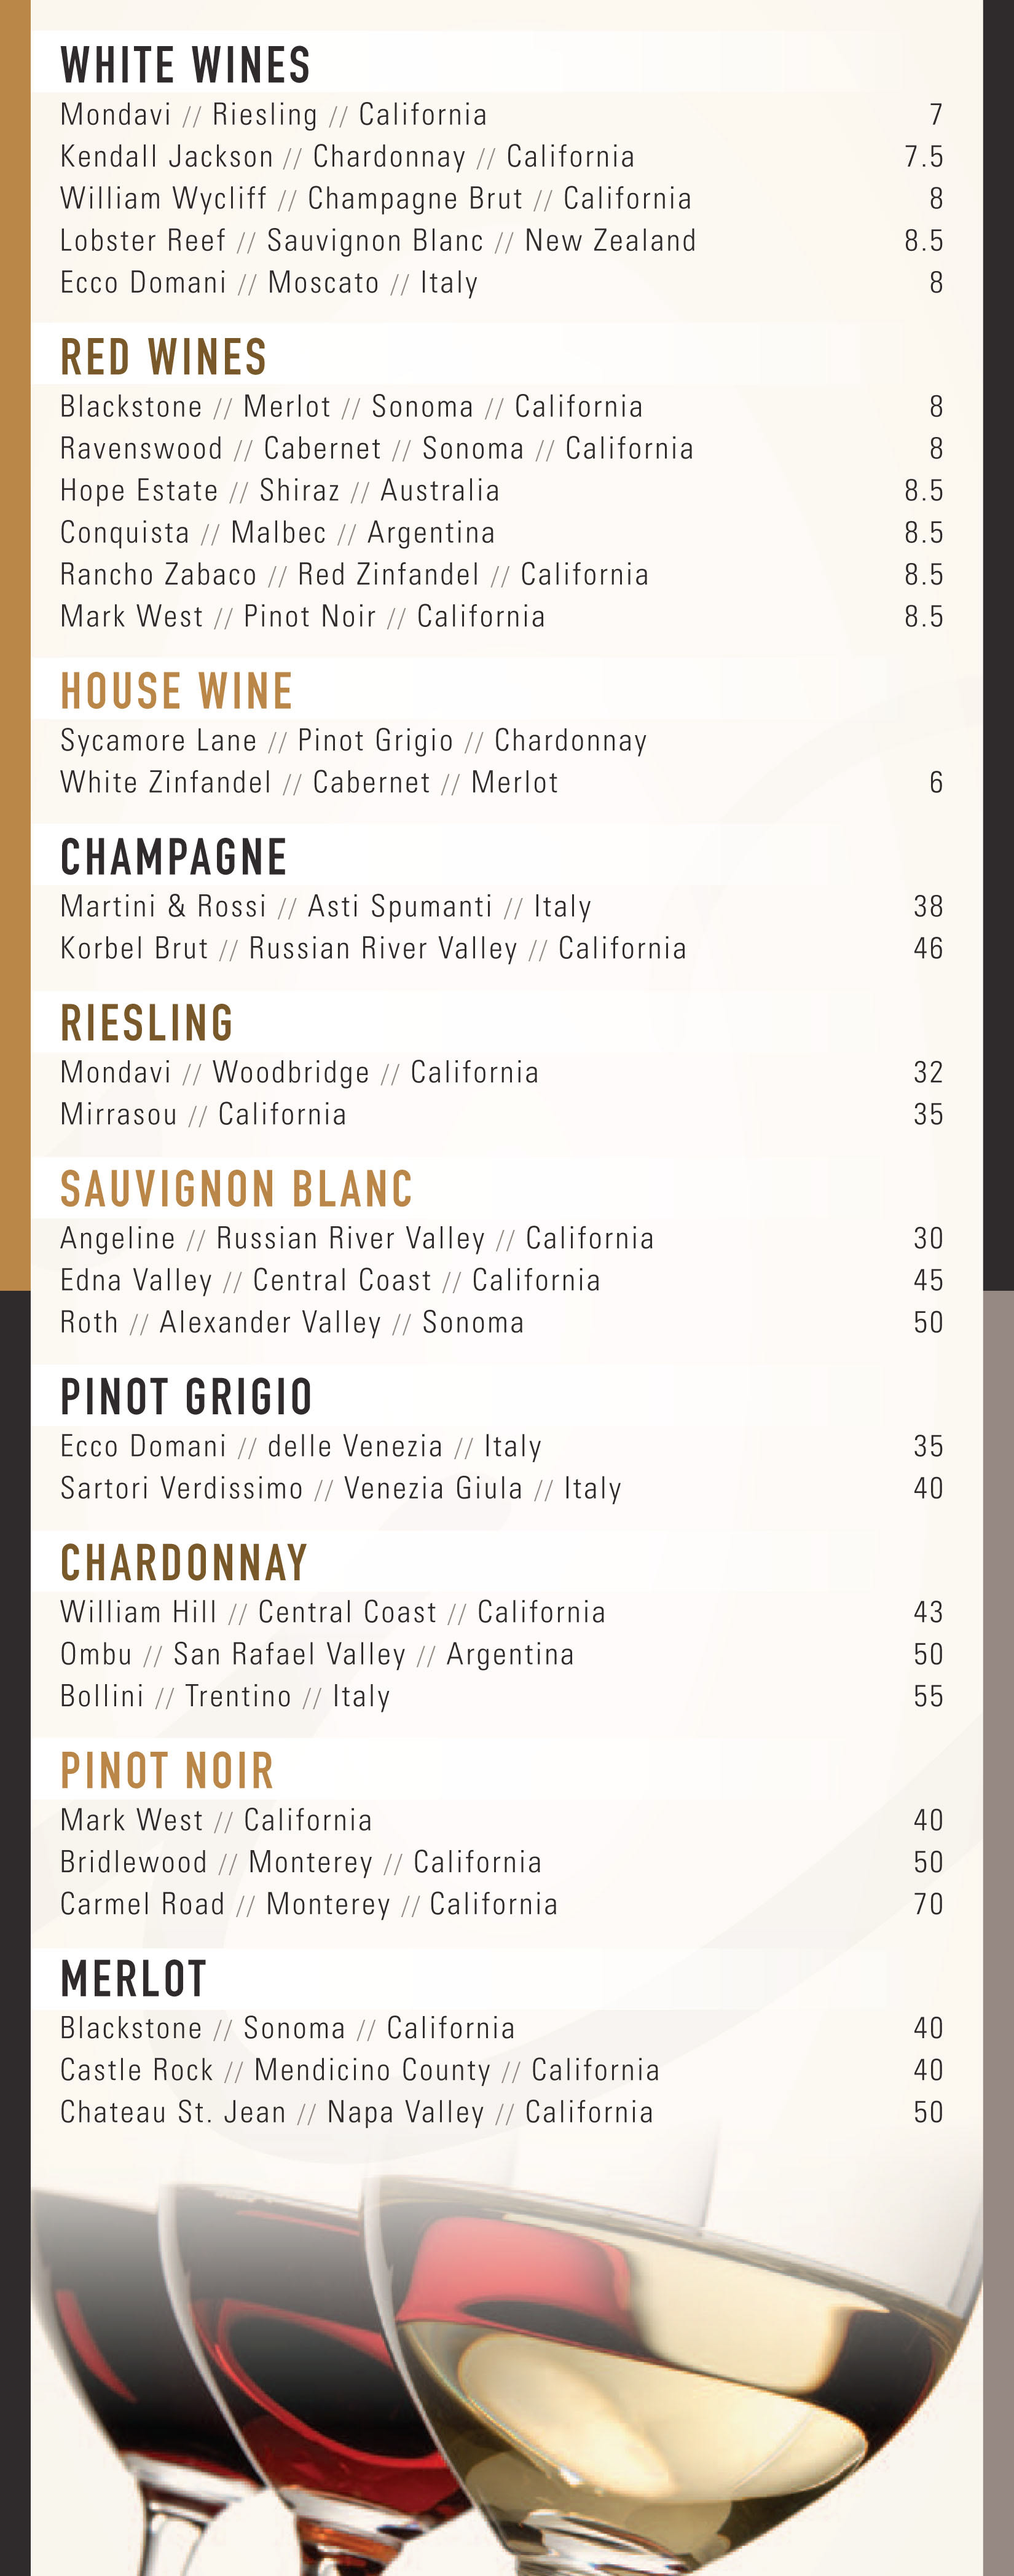Click the Champagne section heading
Viewport: 1014px width, 2576px height.
click(x=174, y=857)
